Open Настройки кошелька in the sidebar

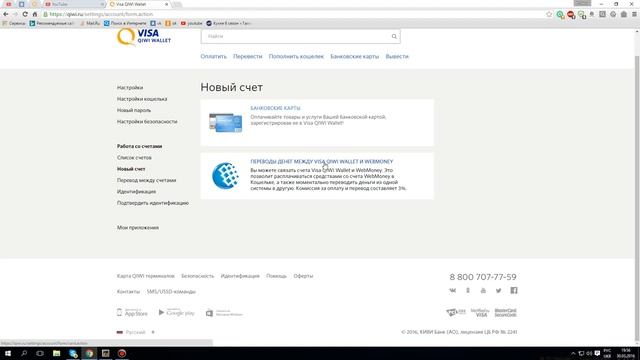[x=142, y=99]
